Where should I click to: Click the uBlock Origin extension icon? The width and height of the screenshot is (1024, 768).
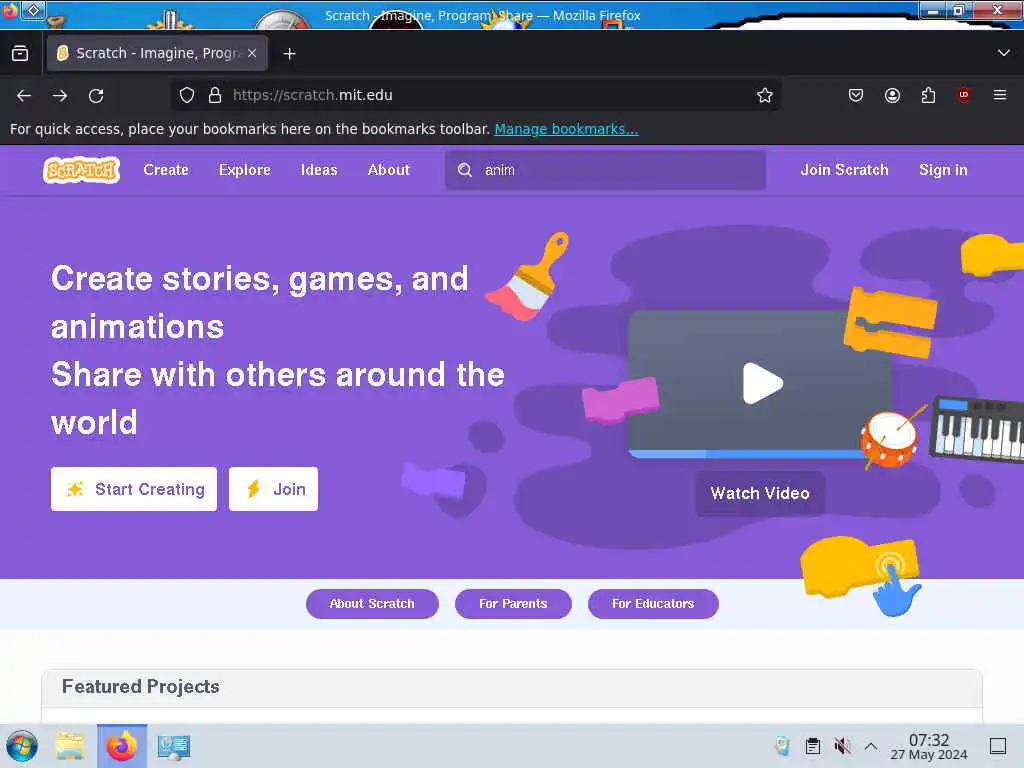[x=964, y=95]
